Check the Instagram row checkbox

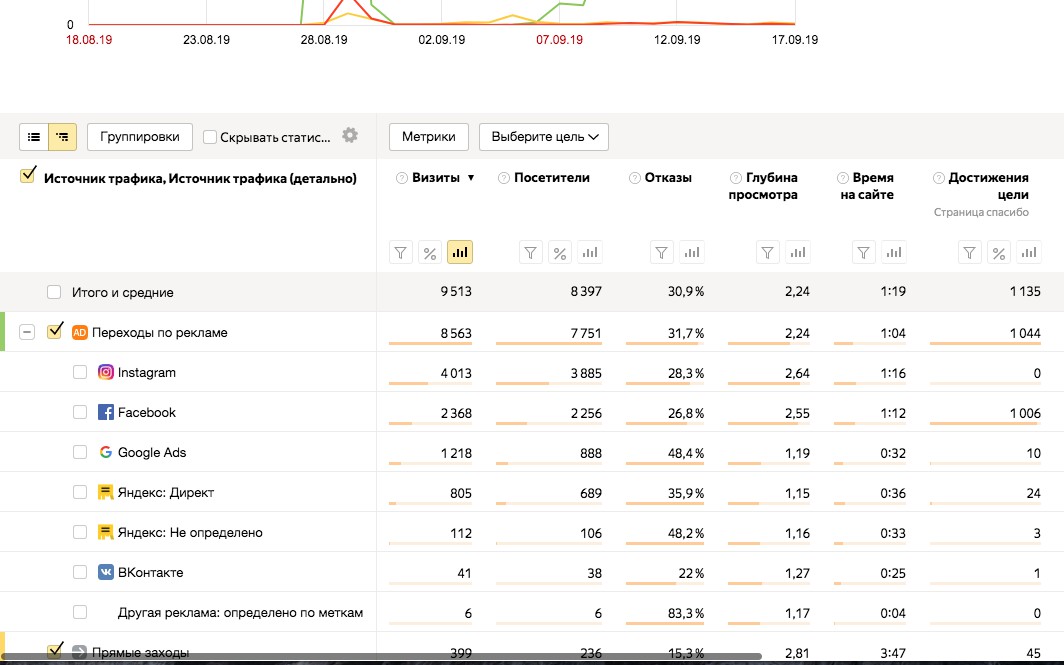point(80,372)
